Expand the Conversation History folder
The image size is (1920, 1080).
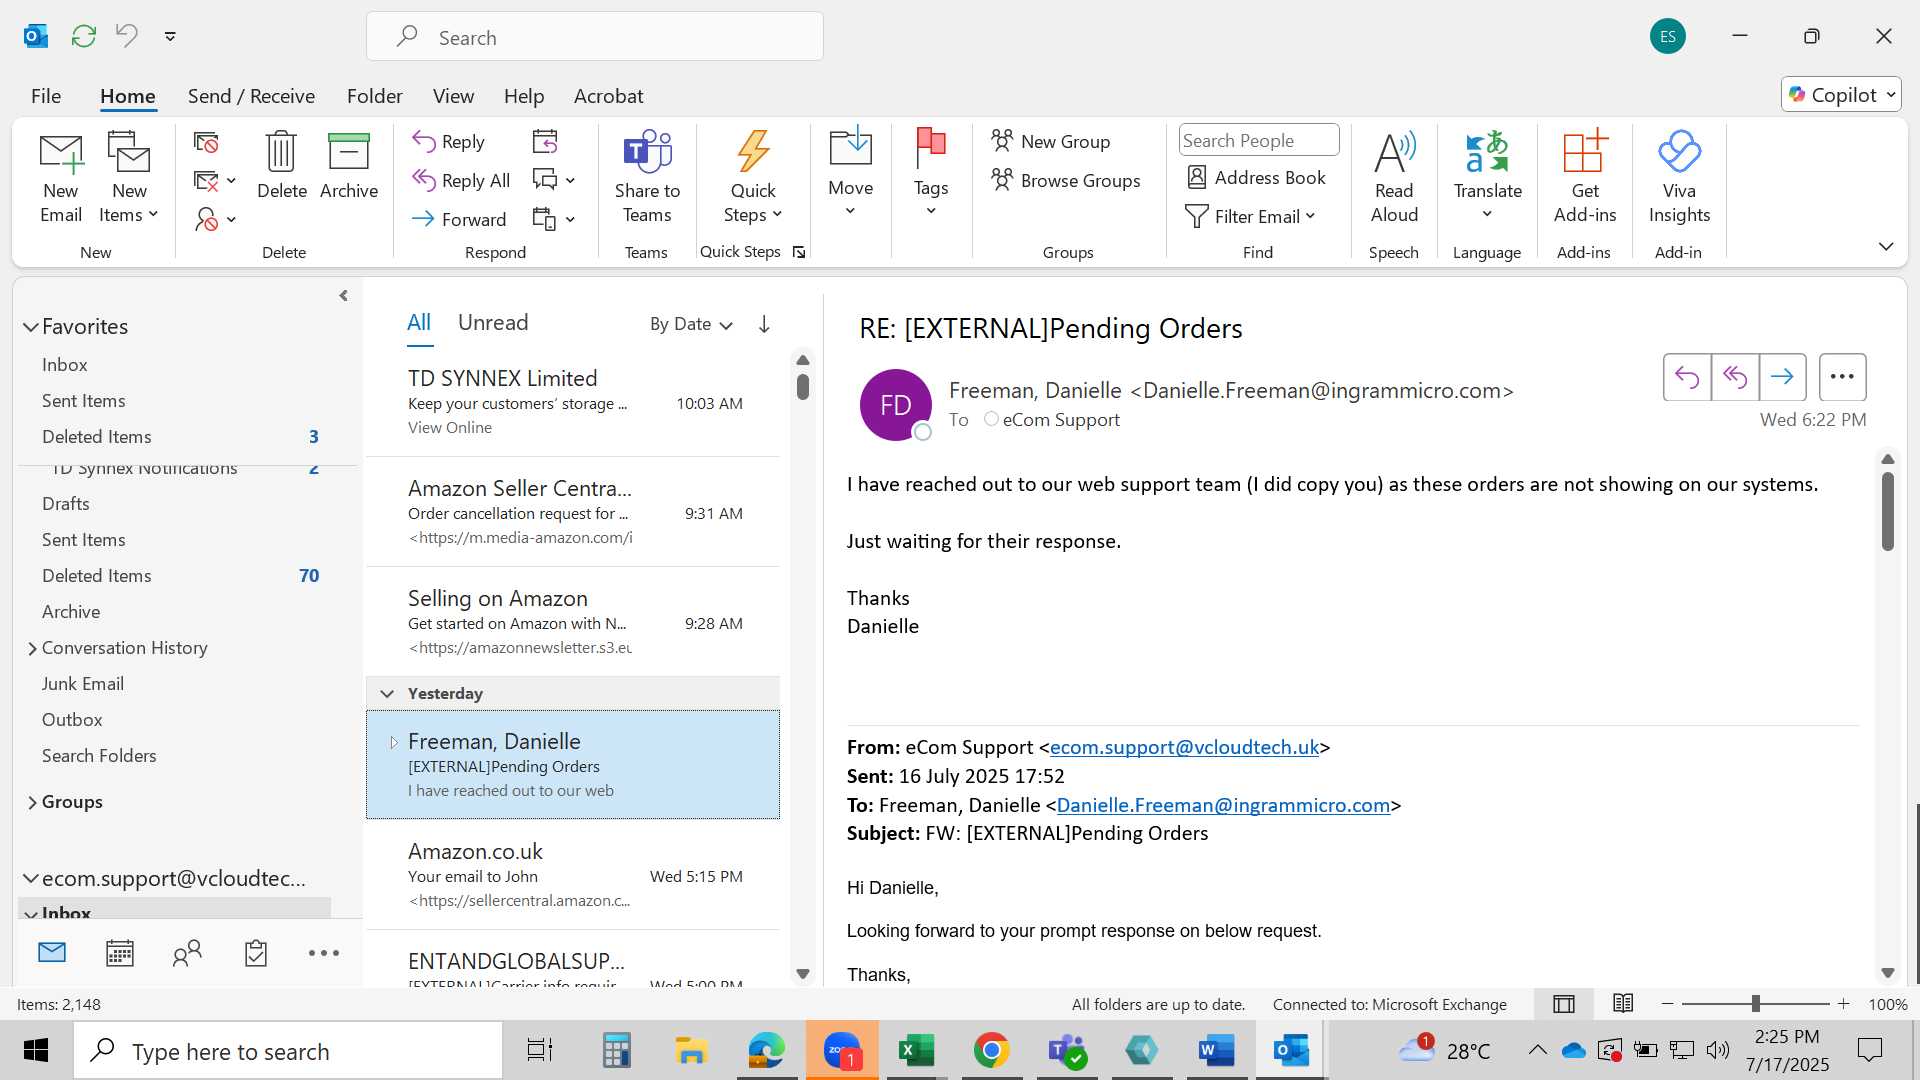pos(32,649)
